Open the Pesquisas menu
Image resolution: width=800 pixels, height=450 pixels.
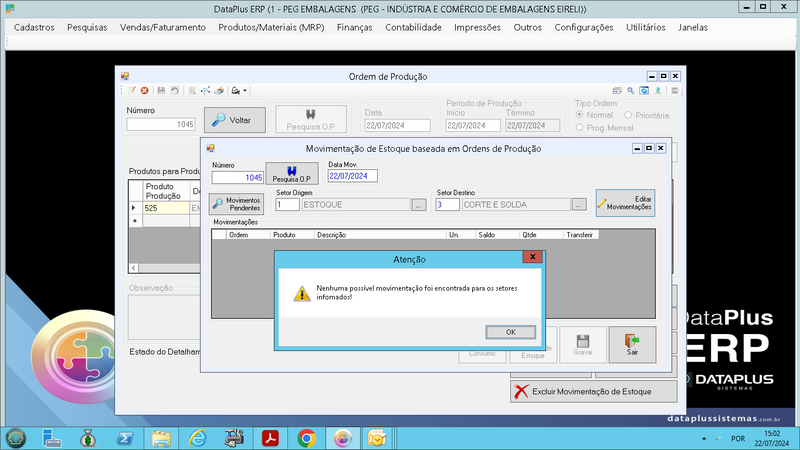tap(87, 28)
